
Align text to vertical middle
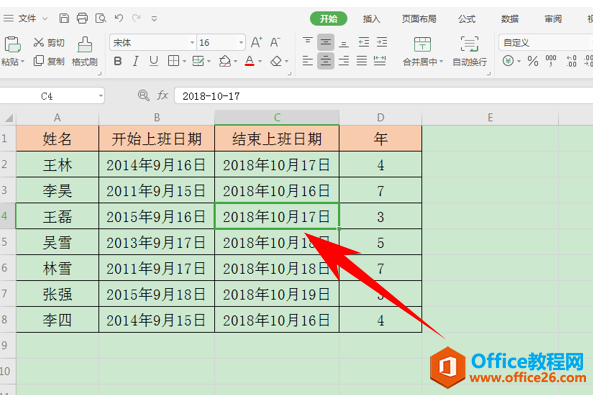click(326, 42)
